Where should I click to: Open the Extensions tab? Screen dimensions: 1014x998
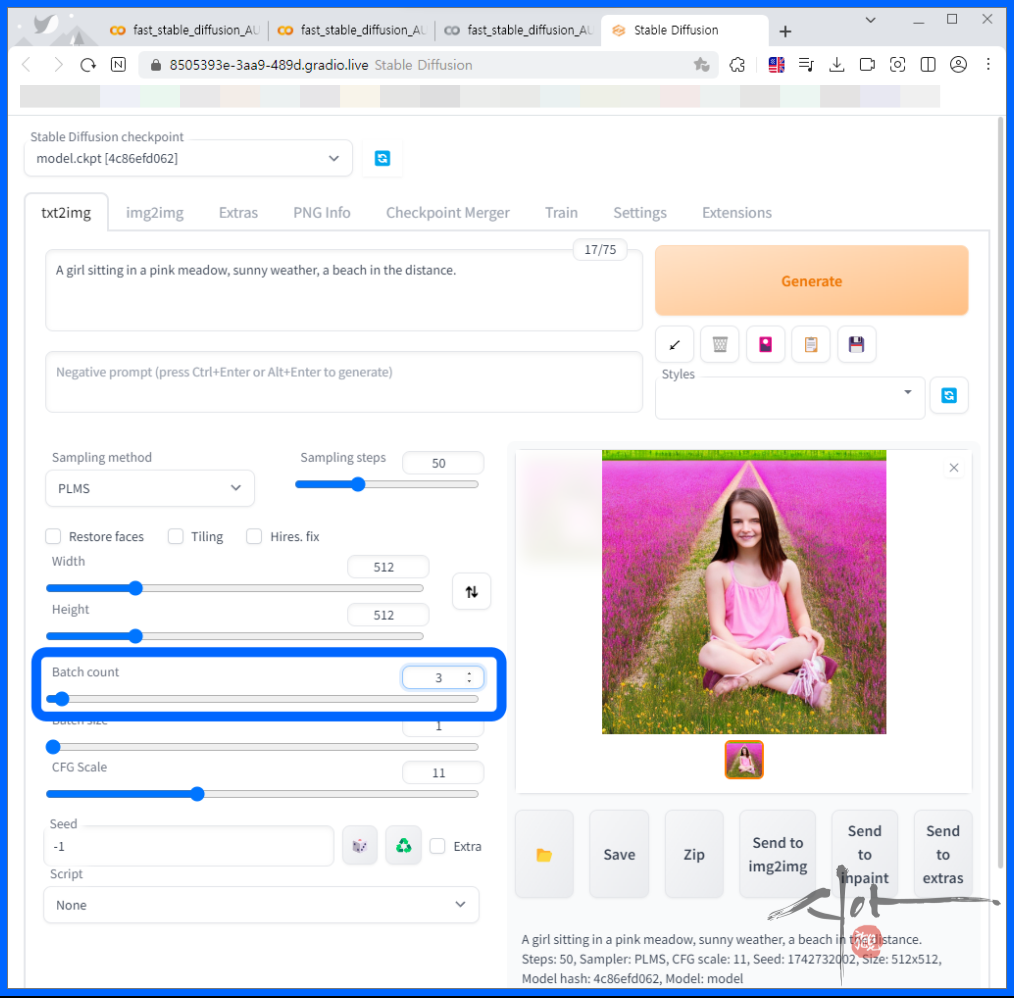point(737,213)
